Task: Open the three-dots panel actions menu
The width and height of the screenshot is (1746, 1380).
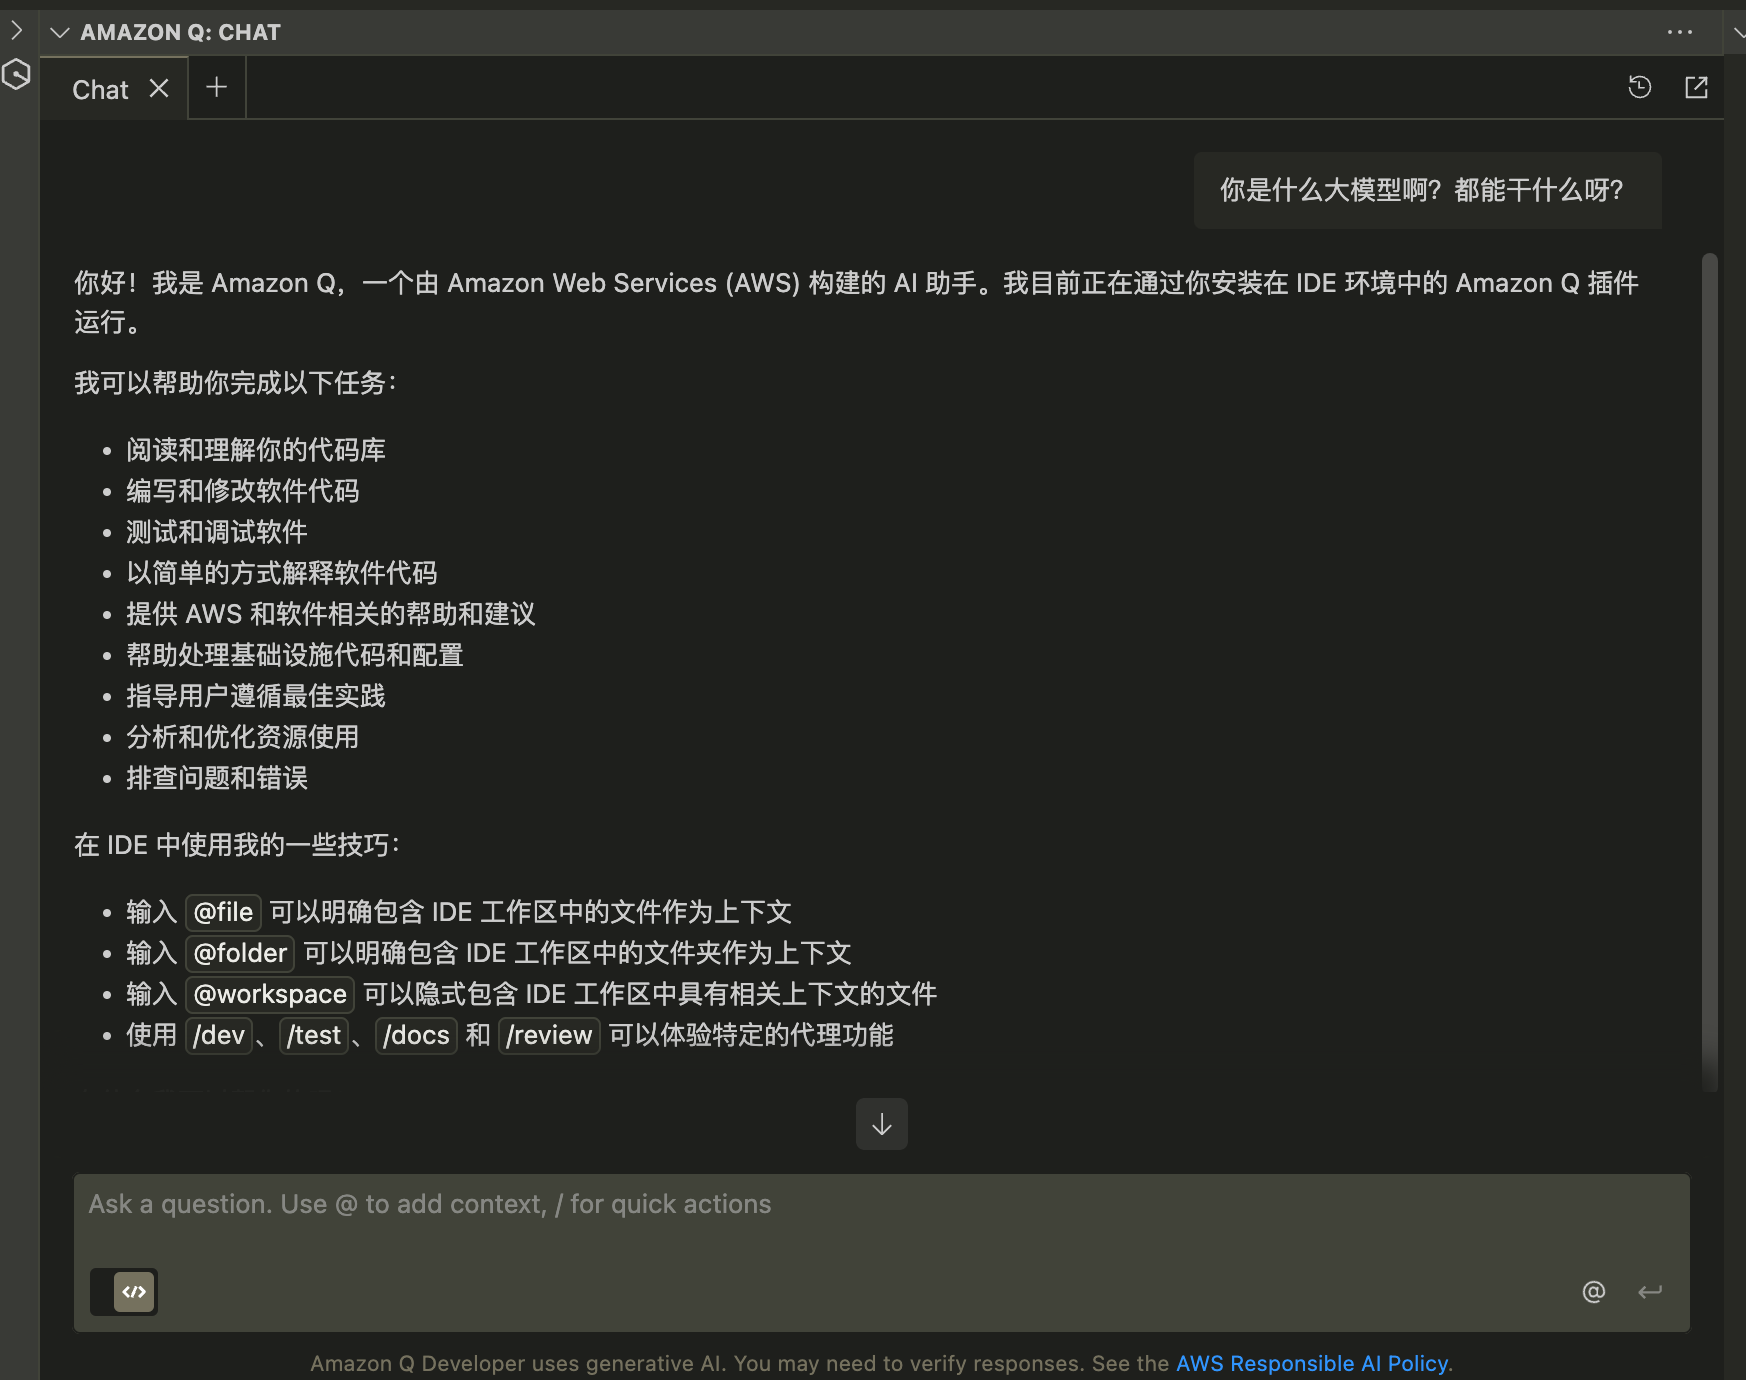Action: coord(1680,32)
